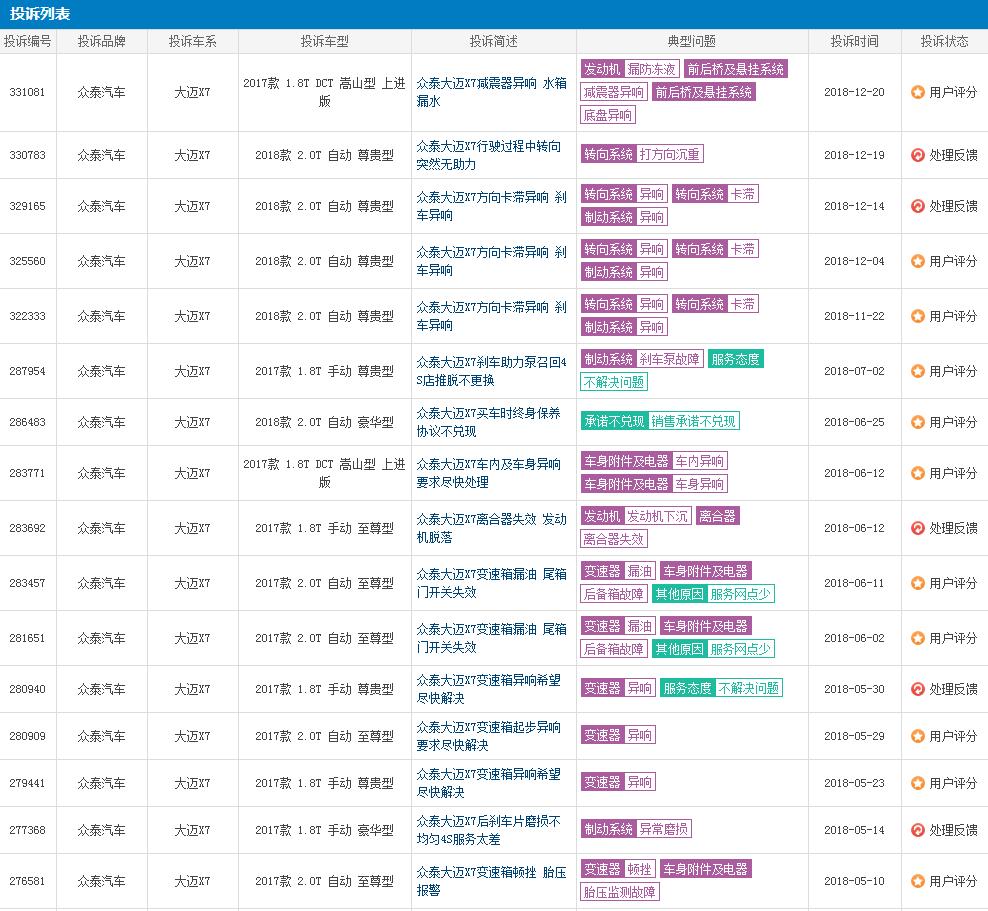Click model 2017款 1.8T 手动 至尊型
This screenshot has width=988, height=911.
(x=325, y=528)
